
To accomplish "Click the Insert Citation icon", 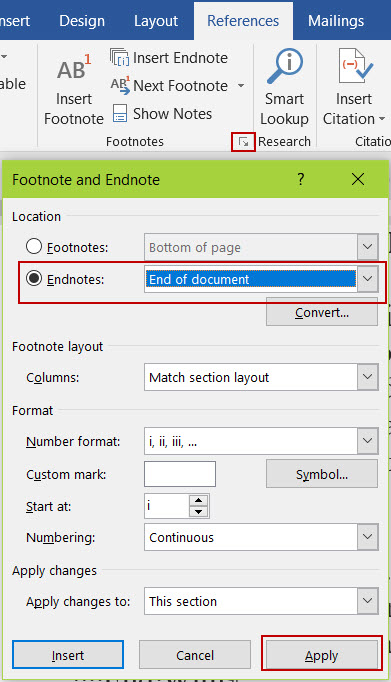I will (x=356, y=66).
